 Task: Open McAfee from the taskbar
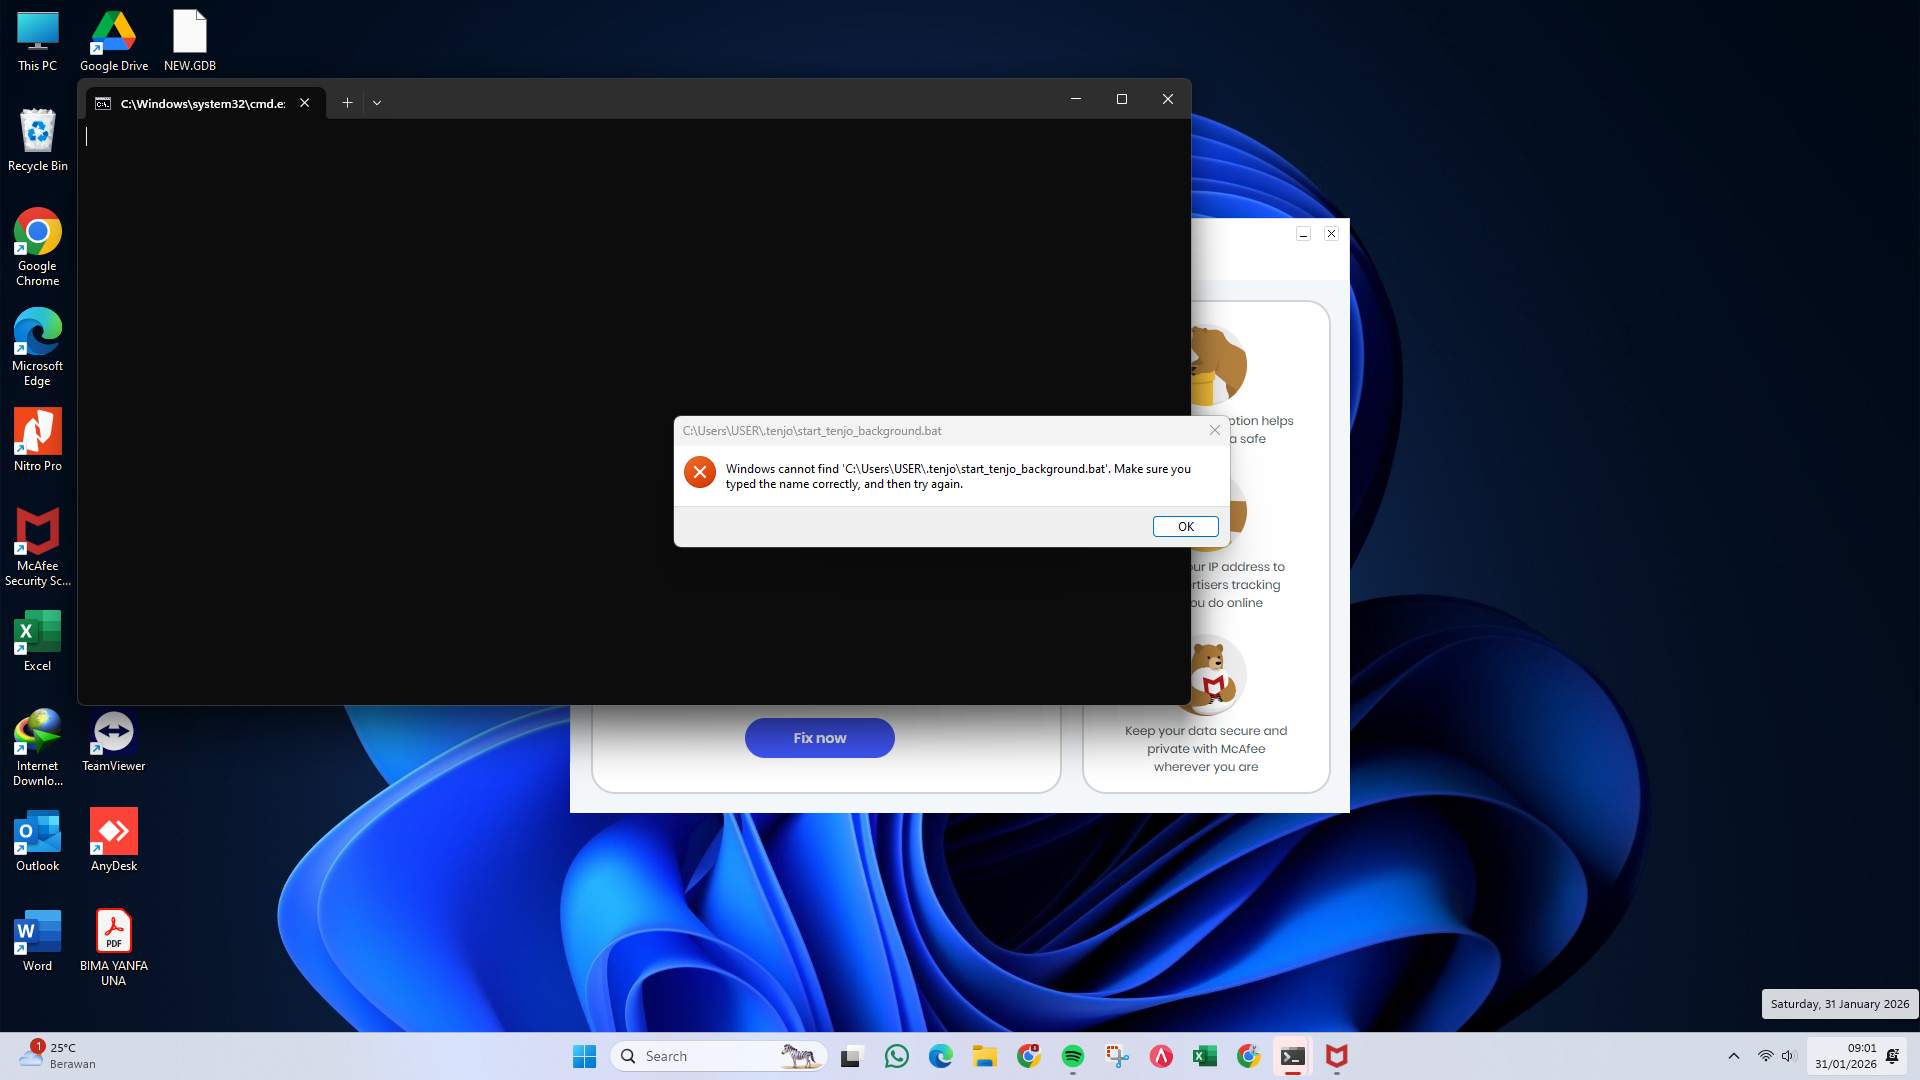coord(1335,1055)
